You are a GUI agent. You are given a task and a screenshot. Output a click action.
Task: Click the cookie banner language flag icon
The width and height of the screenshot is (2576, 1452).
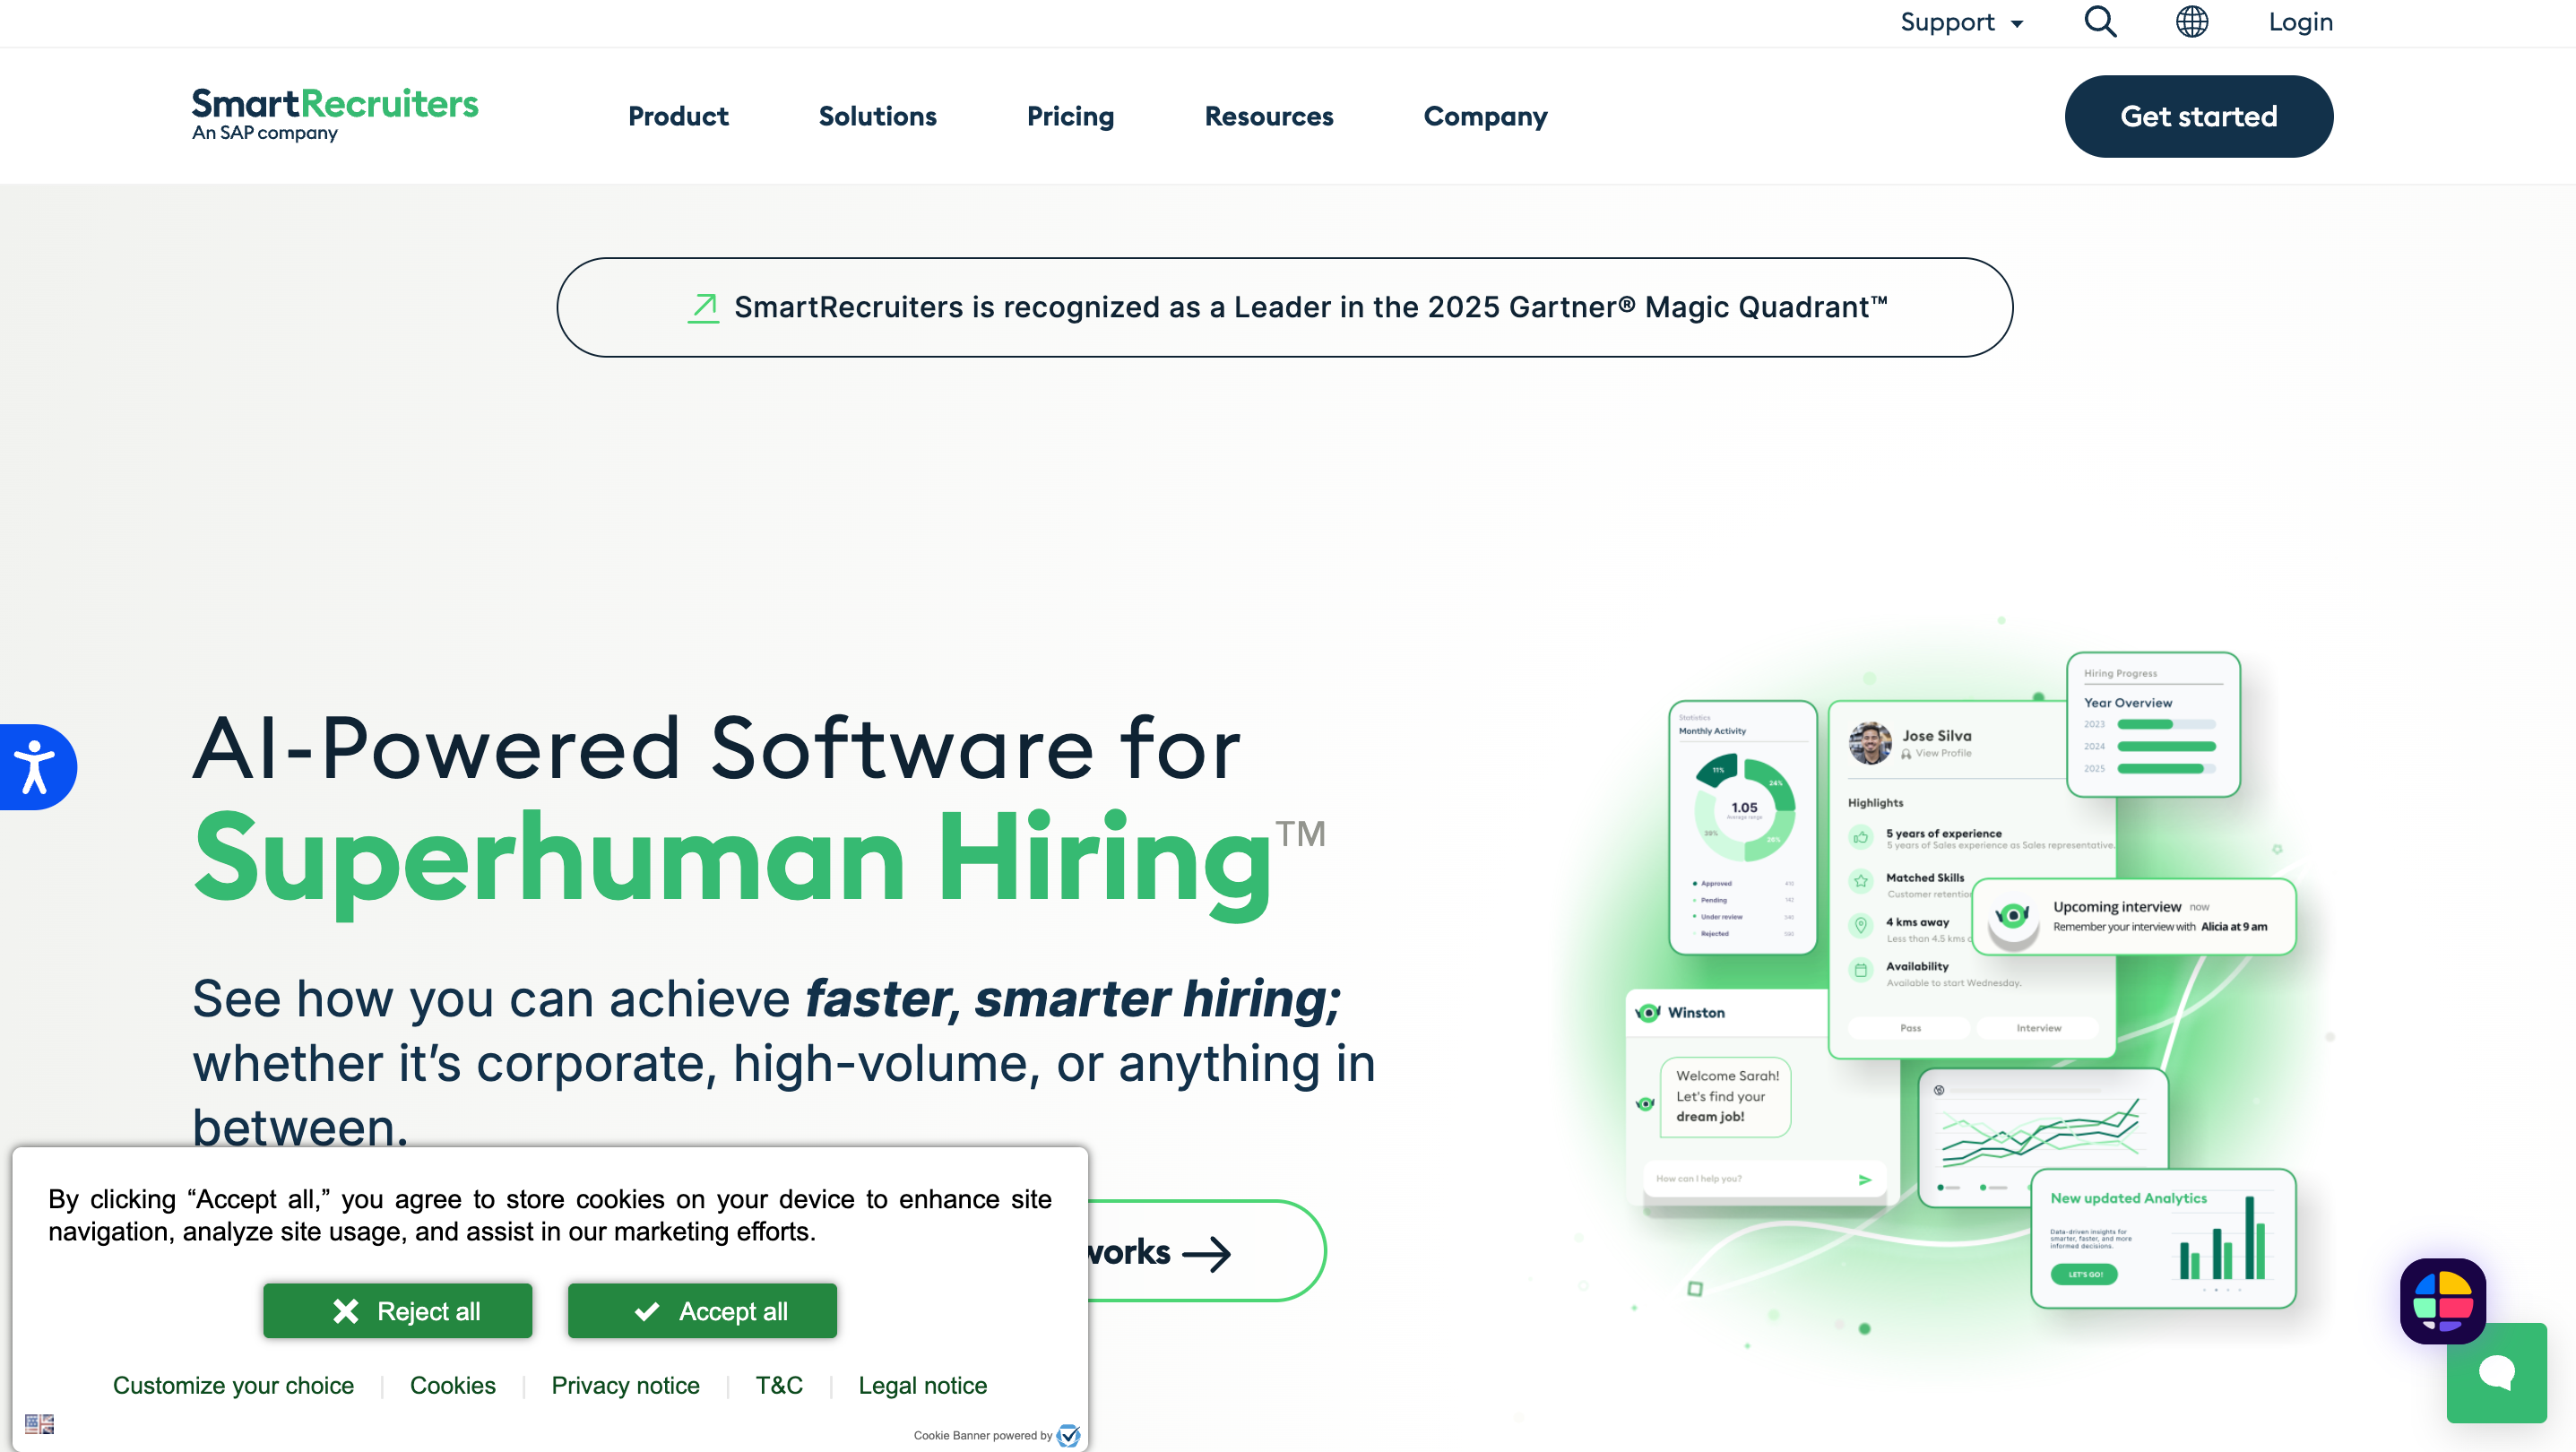point(39,1422)
